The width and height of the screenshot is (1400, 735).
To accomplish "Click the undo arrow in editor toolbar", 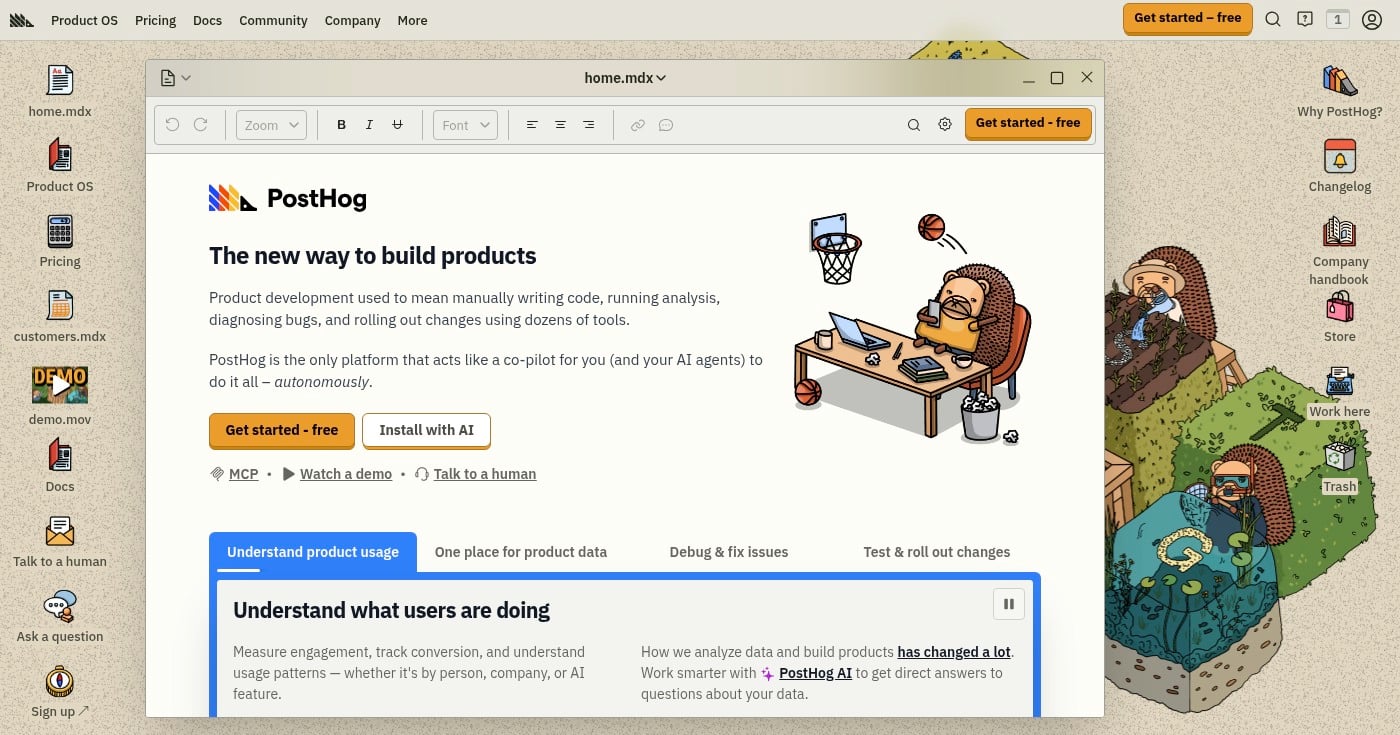I will click(x=172, y=125).
